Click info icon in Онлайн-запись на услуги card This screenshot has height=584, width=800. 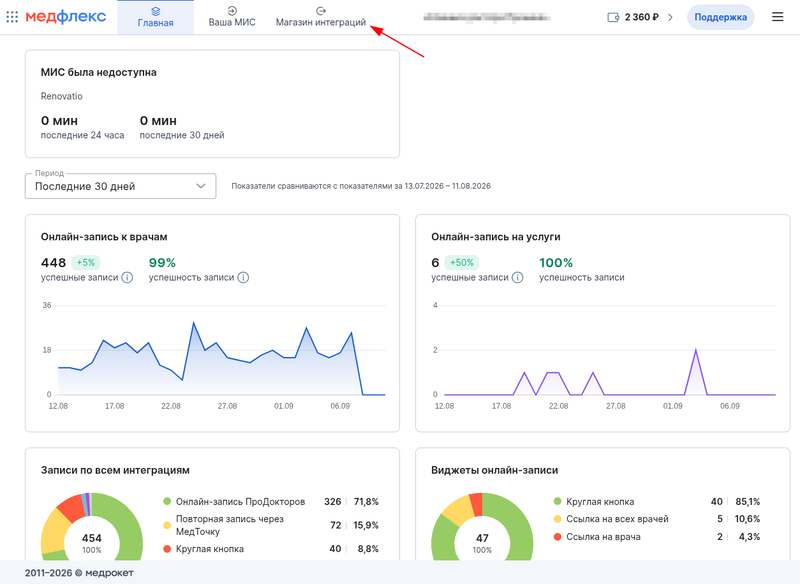(x=517, y=277)
